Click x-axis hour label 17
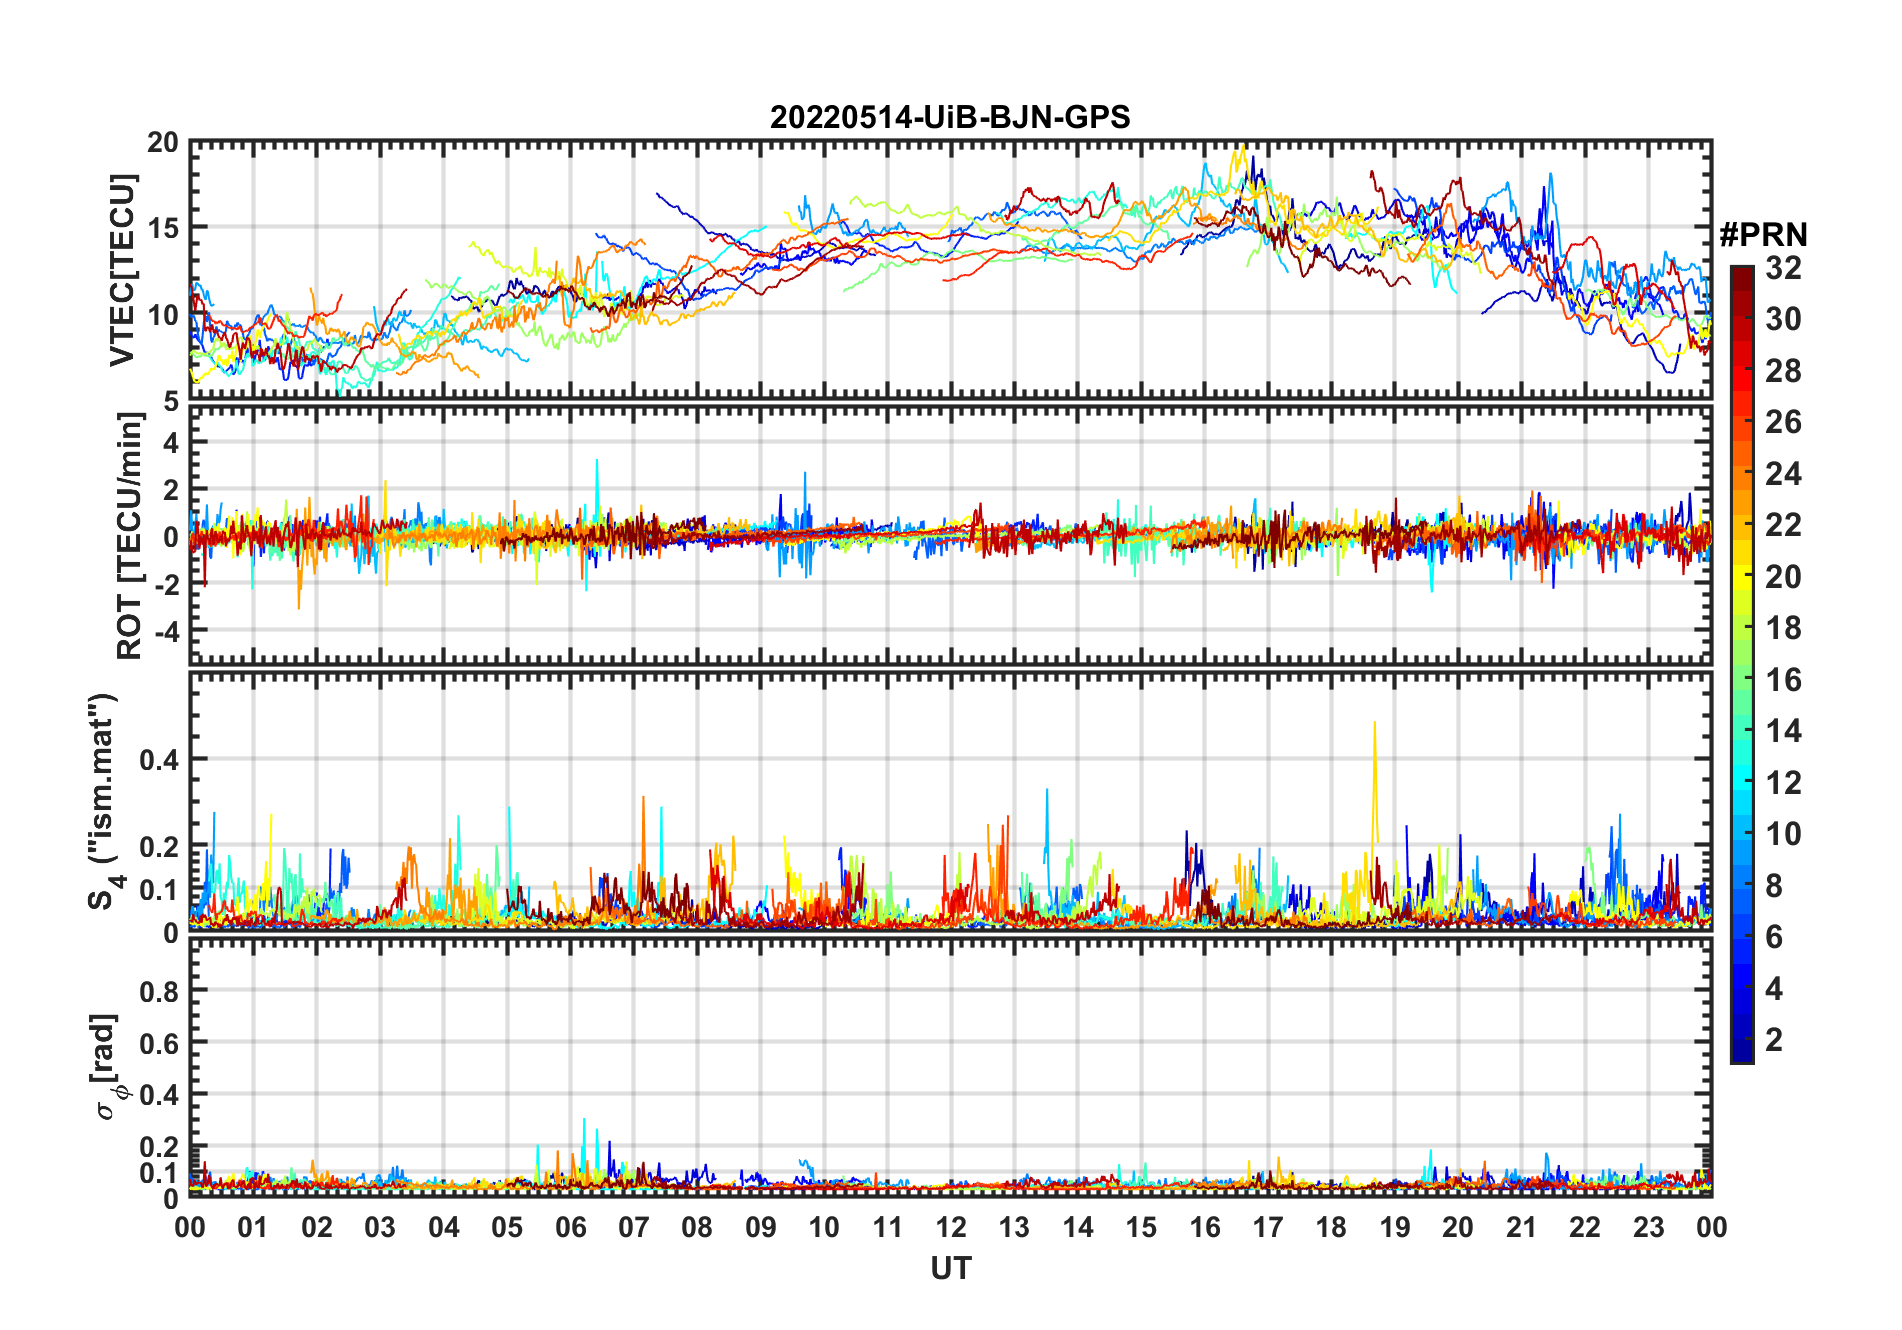 (1268, 1228)
